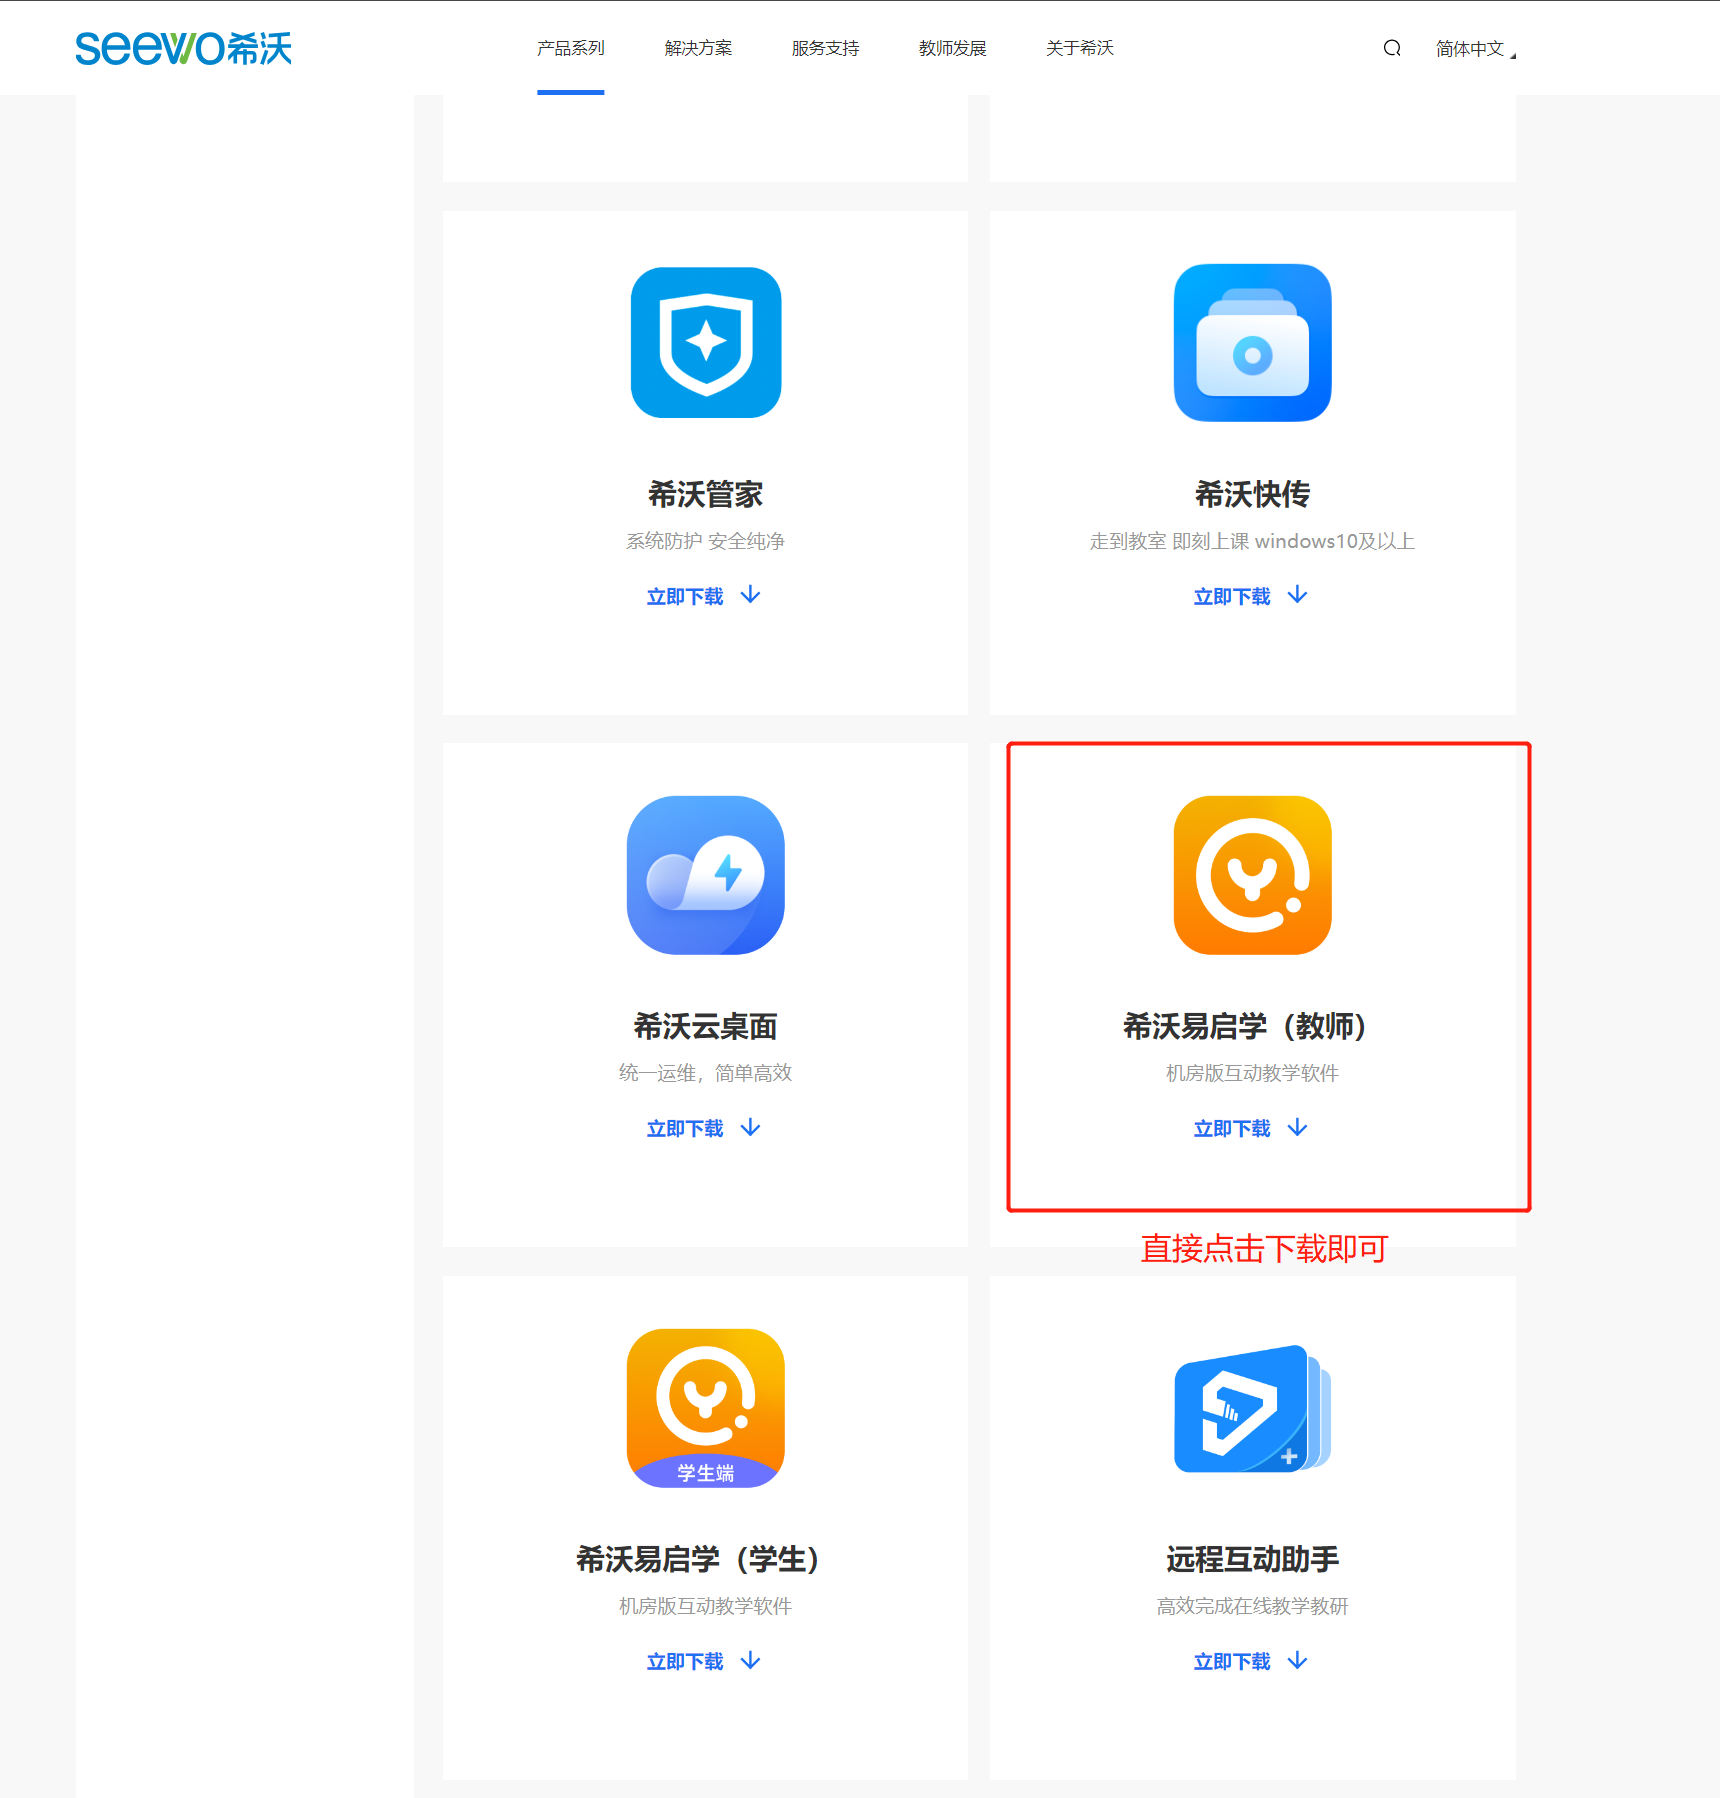Click the 远程互动助手 title text
The width and height of the screenshot is (1720, 1798).
(1252, 1559)
